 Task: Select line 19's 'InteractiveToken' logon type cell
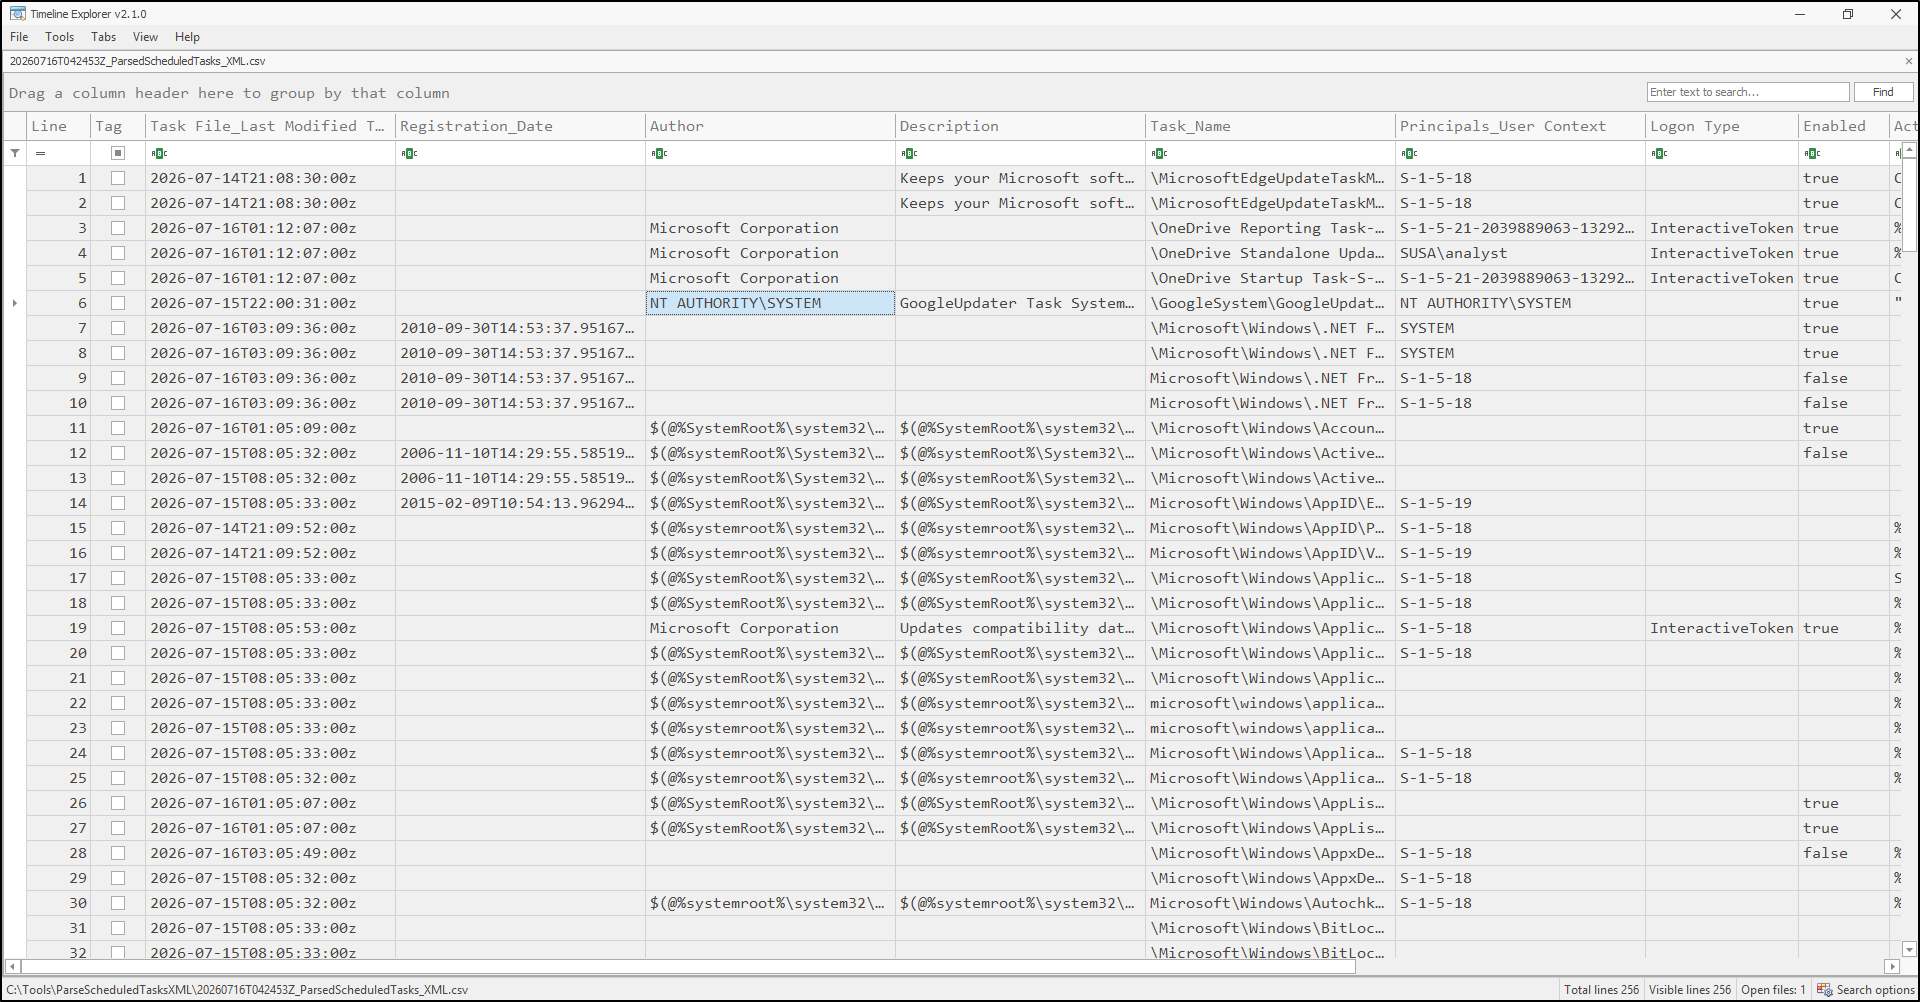pyautogui.click(x=1722, y=628)
